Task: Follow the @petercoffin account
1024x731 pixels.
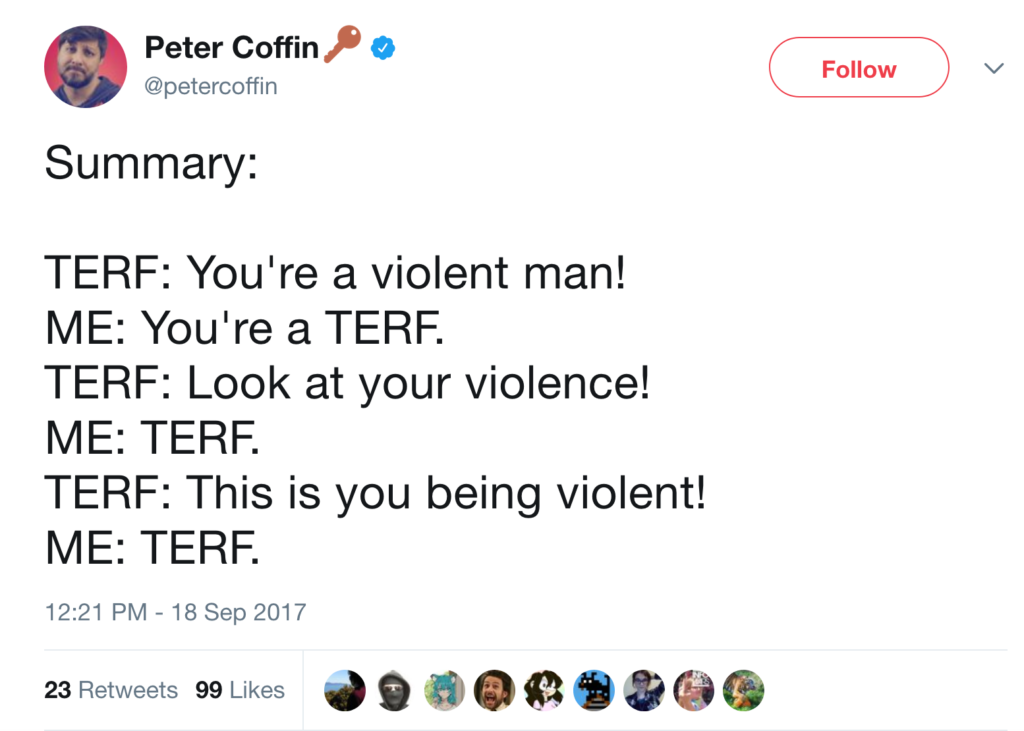Action: click(858, 67)
